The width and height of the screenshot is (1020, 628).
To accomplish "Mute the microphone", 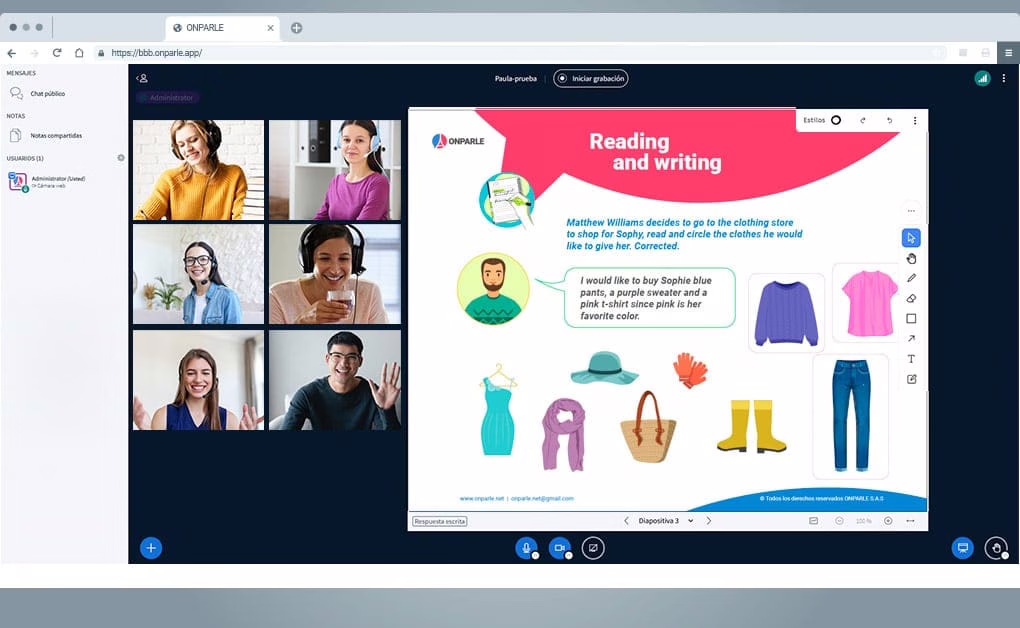I will point(527,548).
